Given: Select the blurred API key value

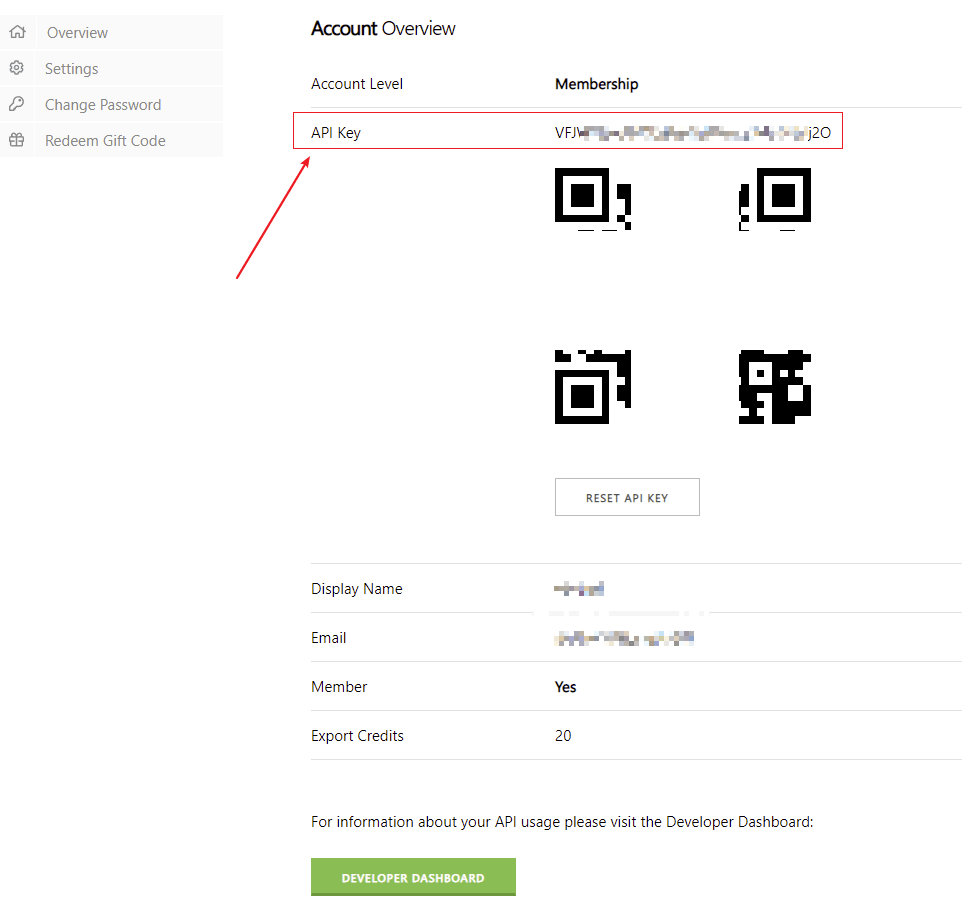Looking at the screenshot, I should pyautogui.click(x=693, y=132).
